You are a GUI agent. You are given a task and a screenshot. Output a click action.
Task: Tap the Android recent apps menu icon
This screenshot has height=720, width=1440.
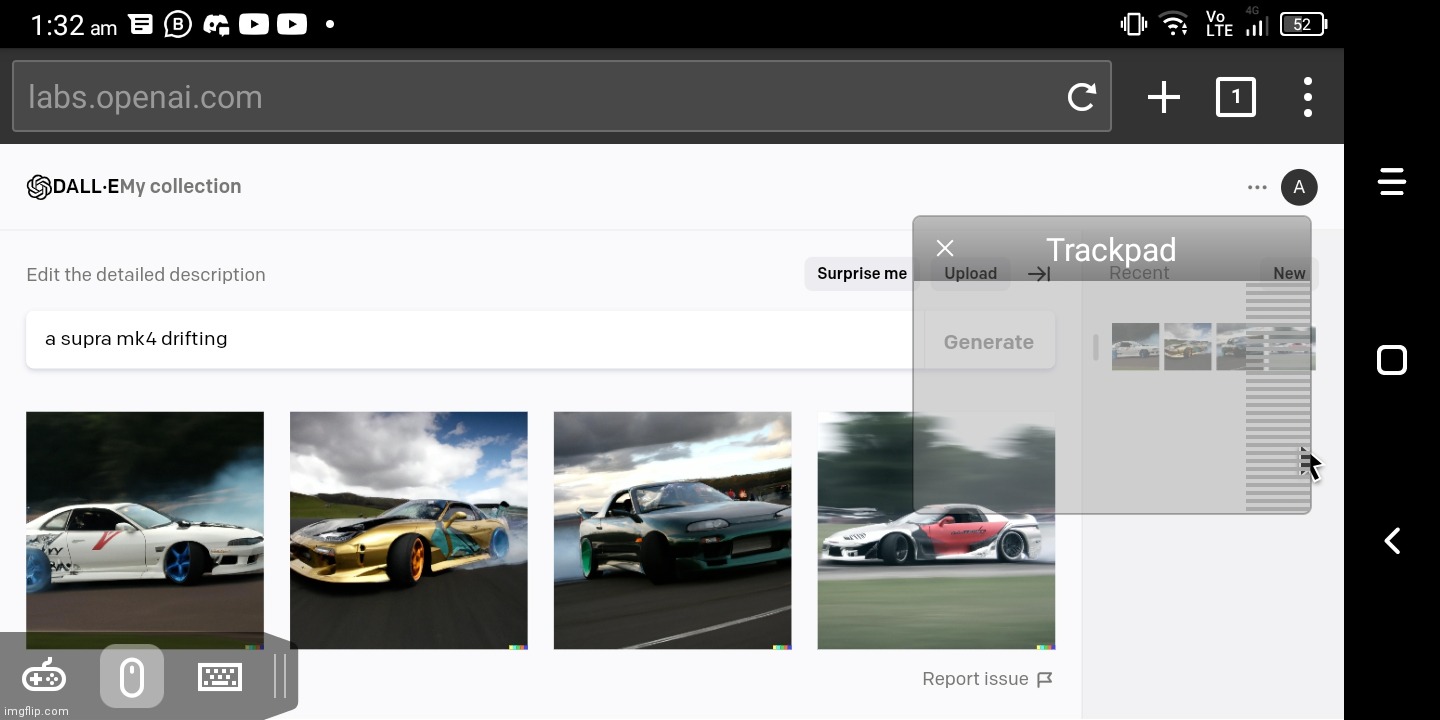point(1391,181)
